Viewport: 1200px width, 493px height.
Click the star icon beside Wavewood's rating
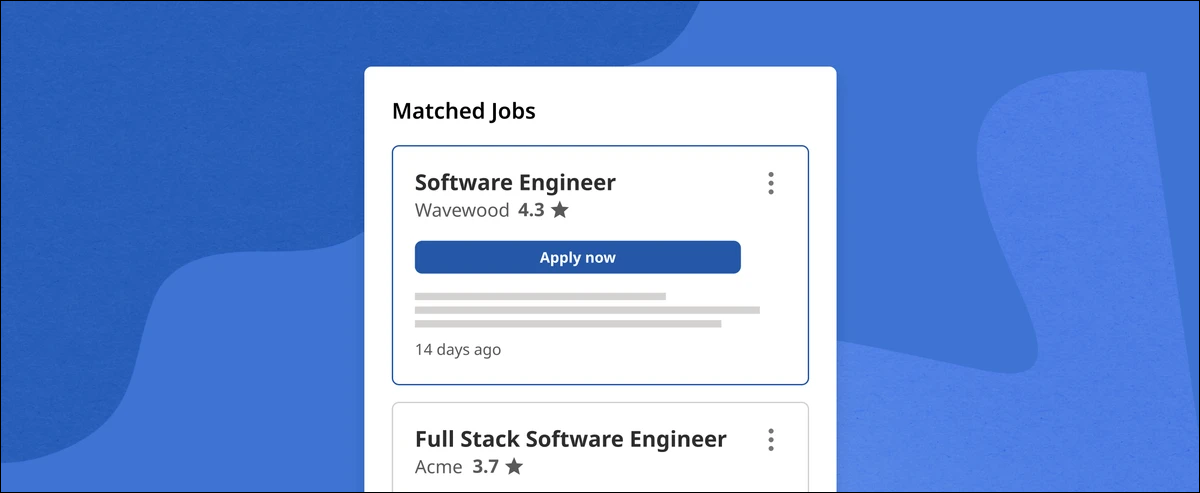click(x=560, y=210)
